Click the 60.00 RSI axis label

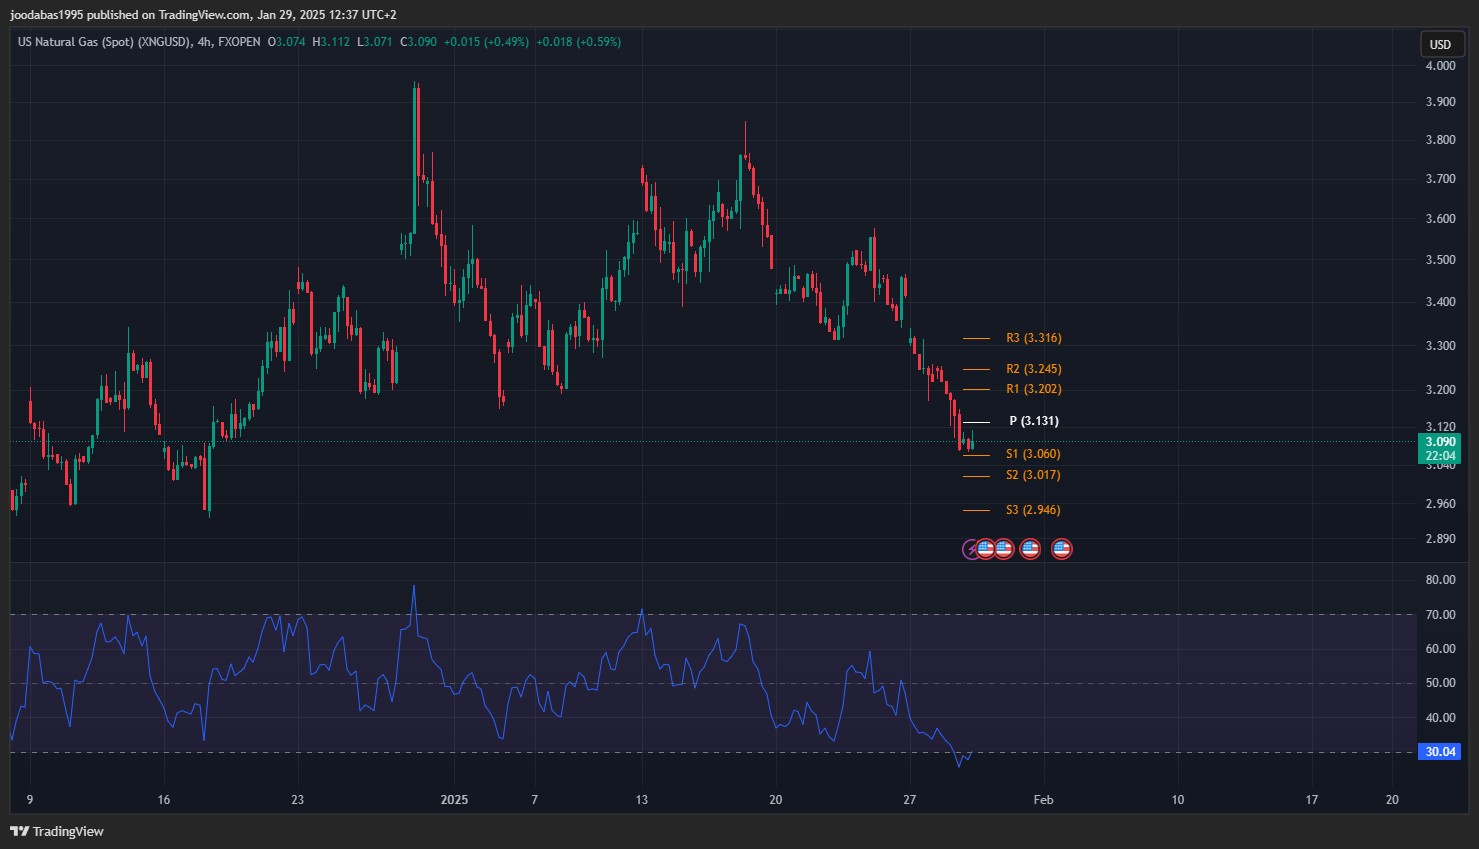click(x=1441, y=649)
